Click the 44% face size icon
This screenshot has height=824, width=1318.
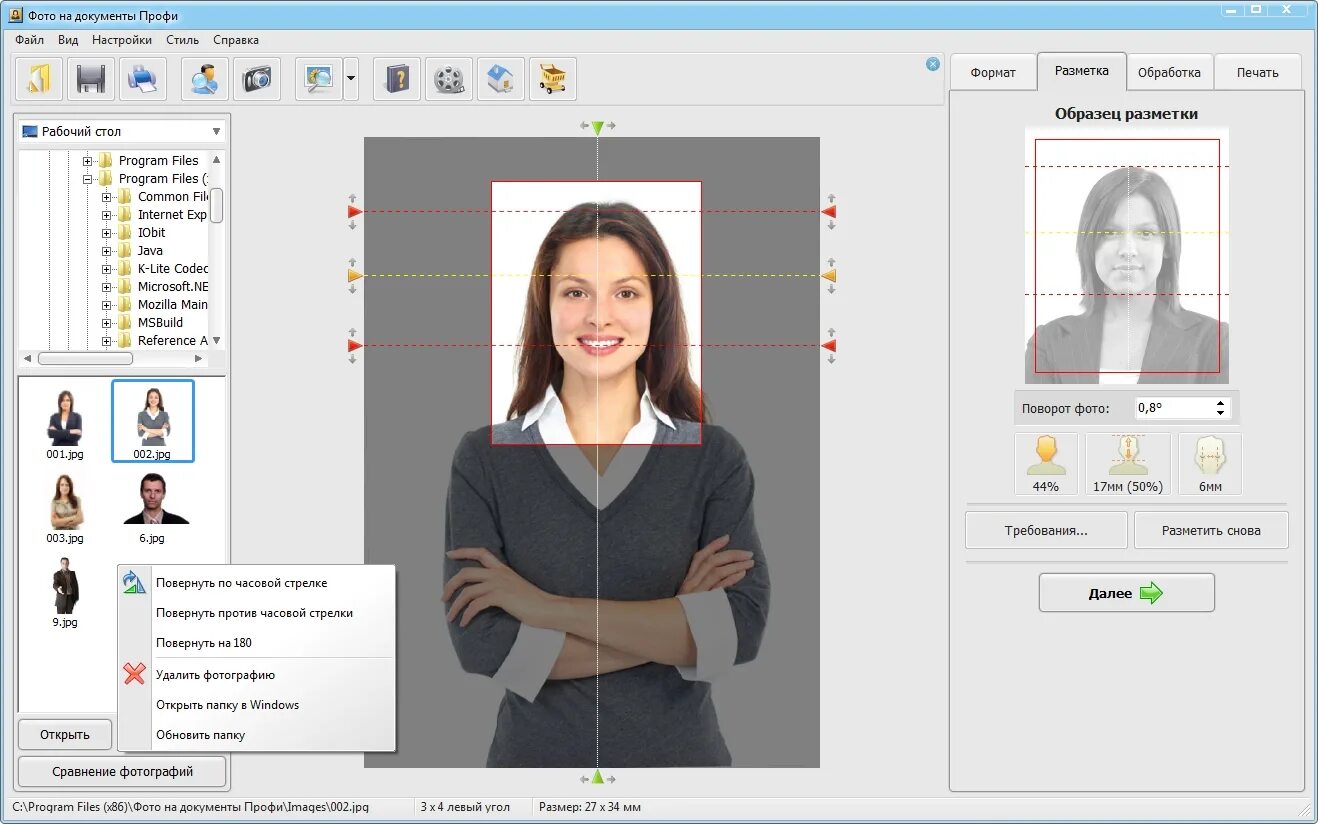tap(1046, 464)
